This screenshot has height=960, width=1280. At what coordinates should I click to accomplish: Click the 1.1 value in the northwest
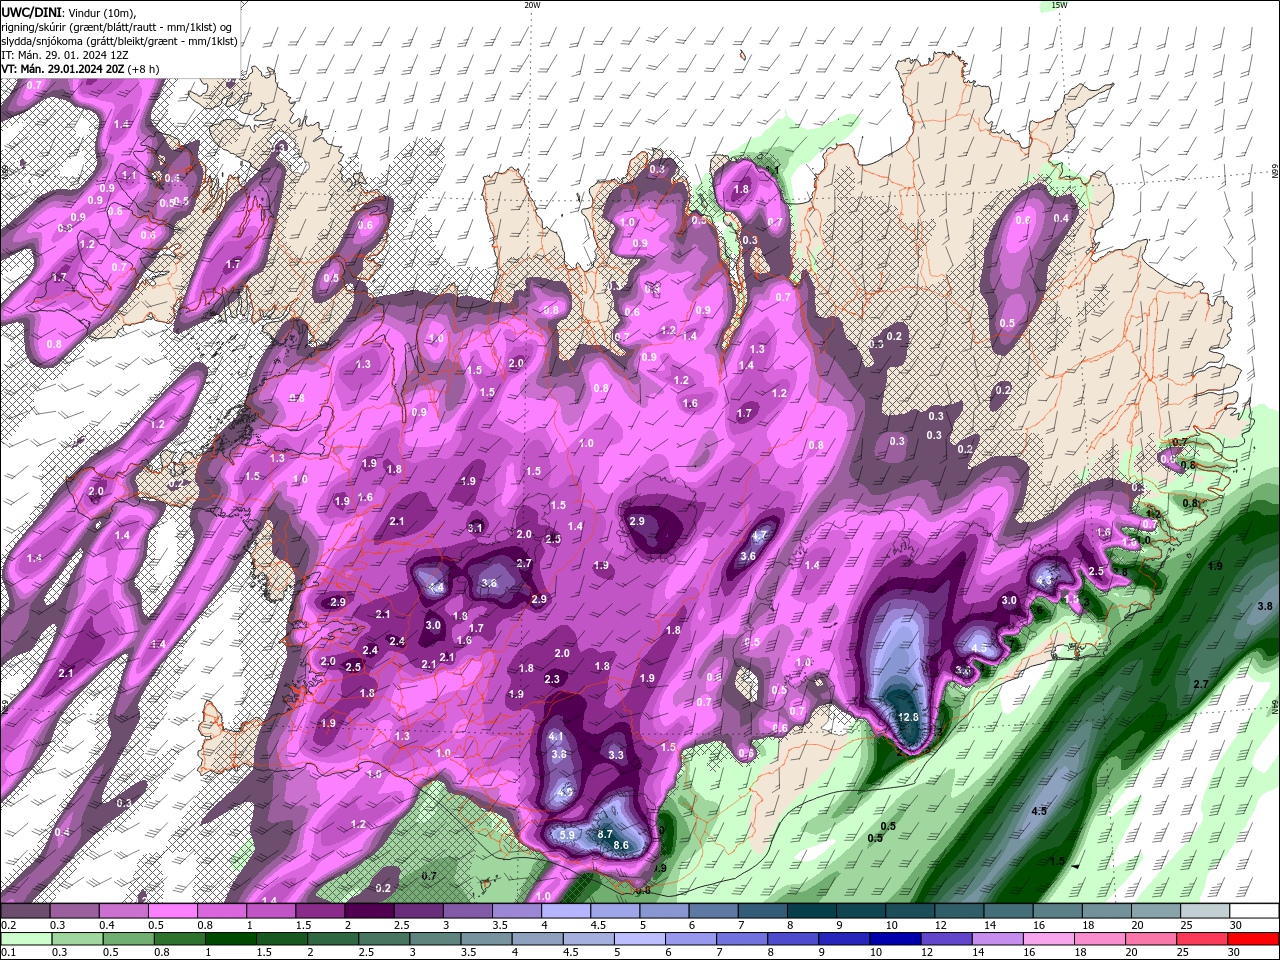tap(129, 175)
